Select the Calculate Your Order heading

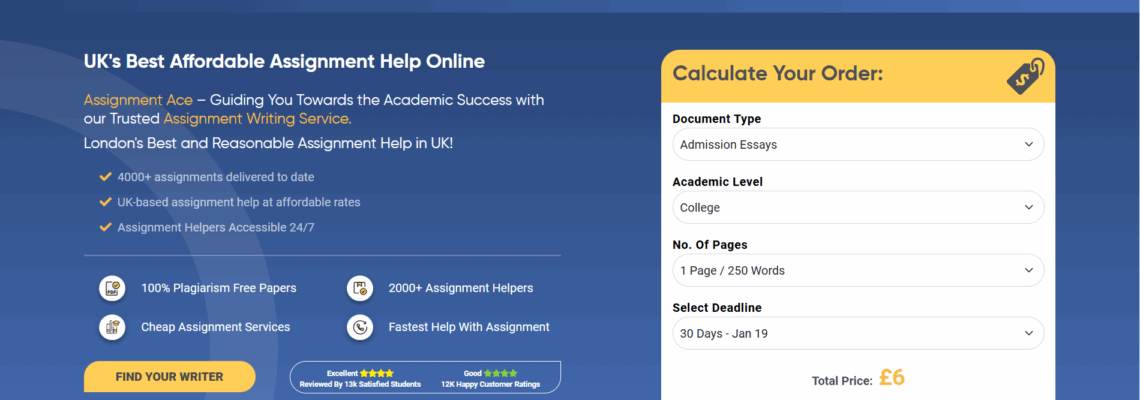(x=777, y=74)
